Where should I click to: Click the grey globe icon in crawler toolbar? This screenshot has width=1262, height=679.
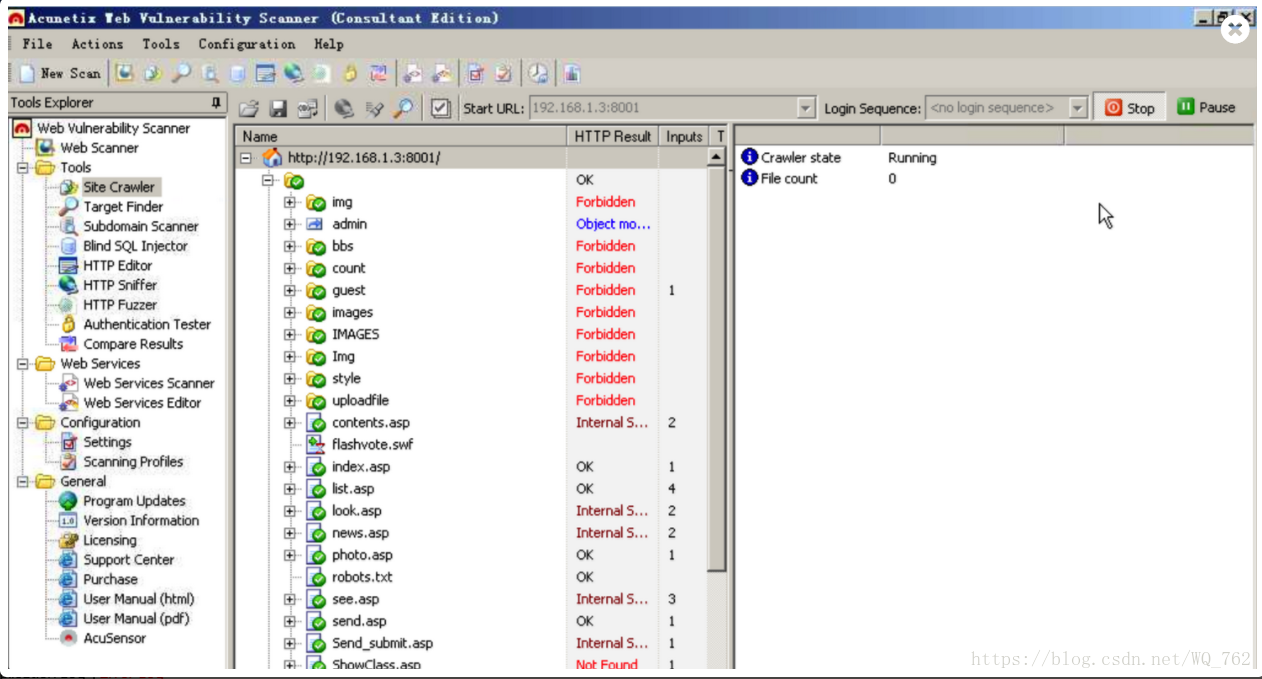344,108
